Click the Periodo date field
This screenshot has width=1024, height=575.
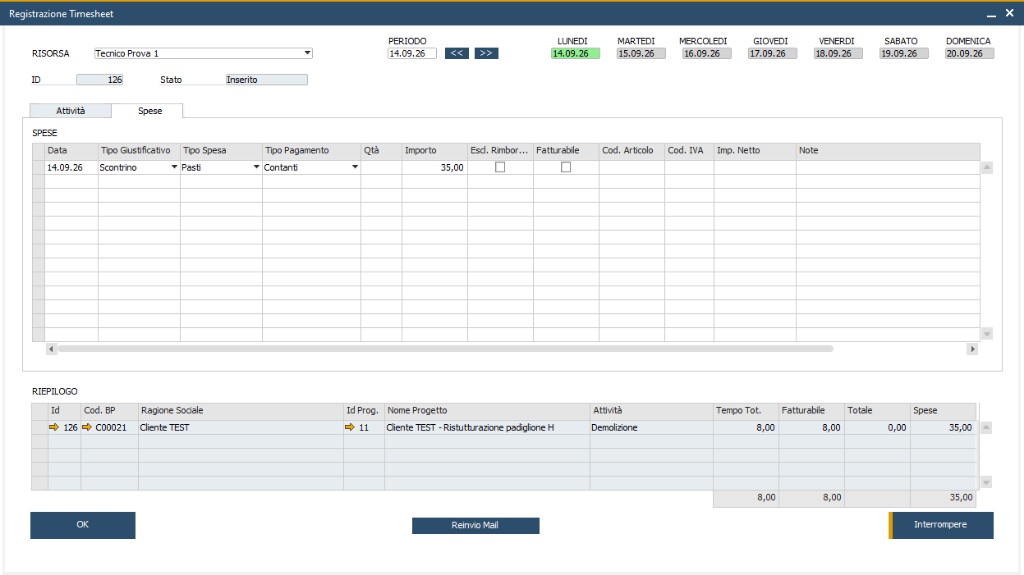411,54
